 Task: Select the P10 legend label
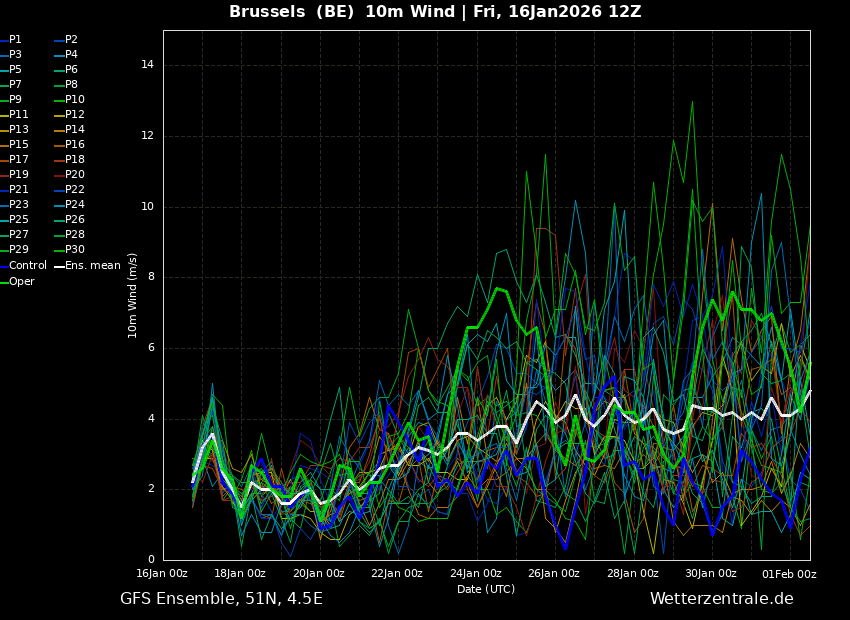click(x=70, y=100)
